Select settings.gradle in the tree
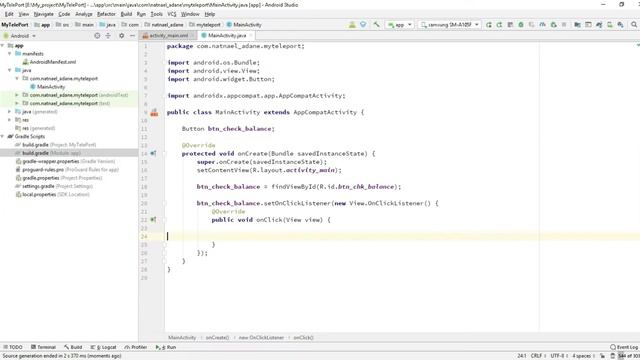The width and height of the screenshot is (640, 360). [54, 186]
